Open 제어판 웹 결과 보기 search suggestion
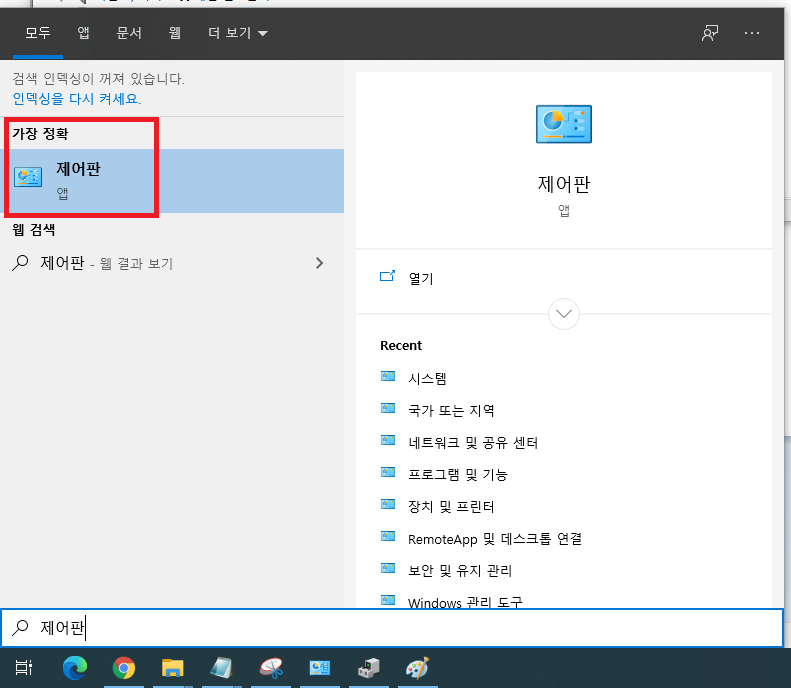This screenshot has height=688, width=791. [172, 263]
